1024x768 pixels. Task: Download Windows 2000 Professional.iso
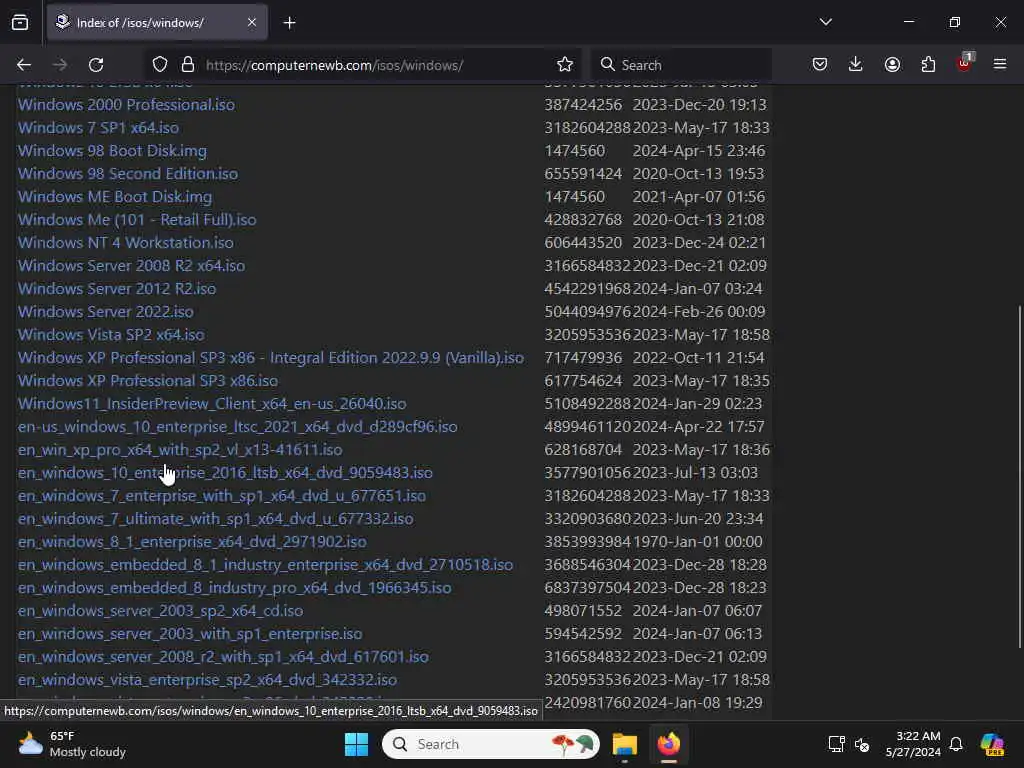tap(126, 104)
